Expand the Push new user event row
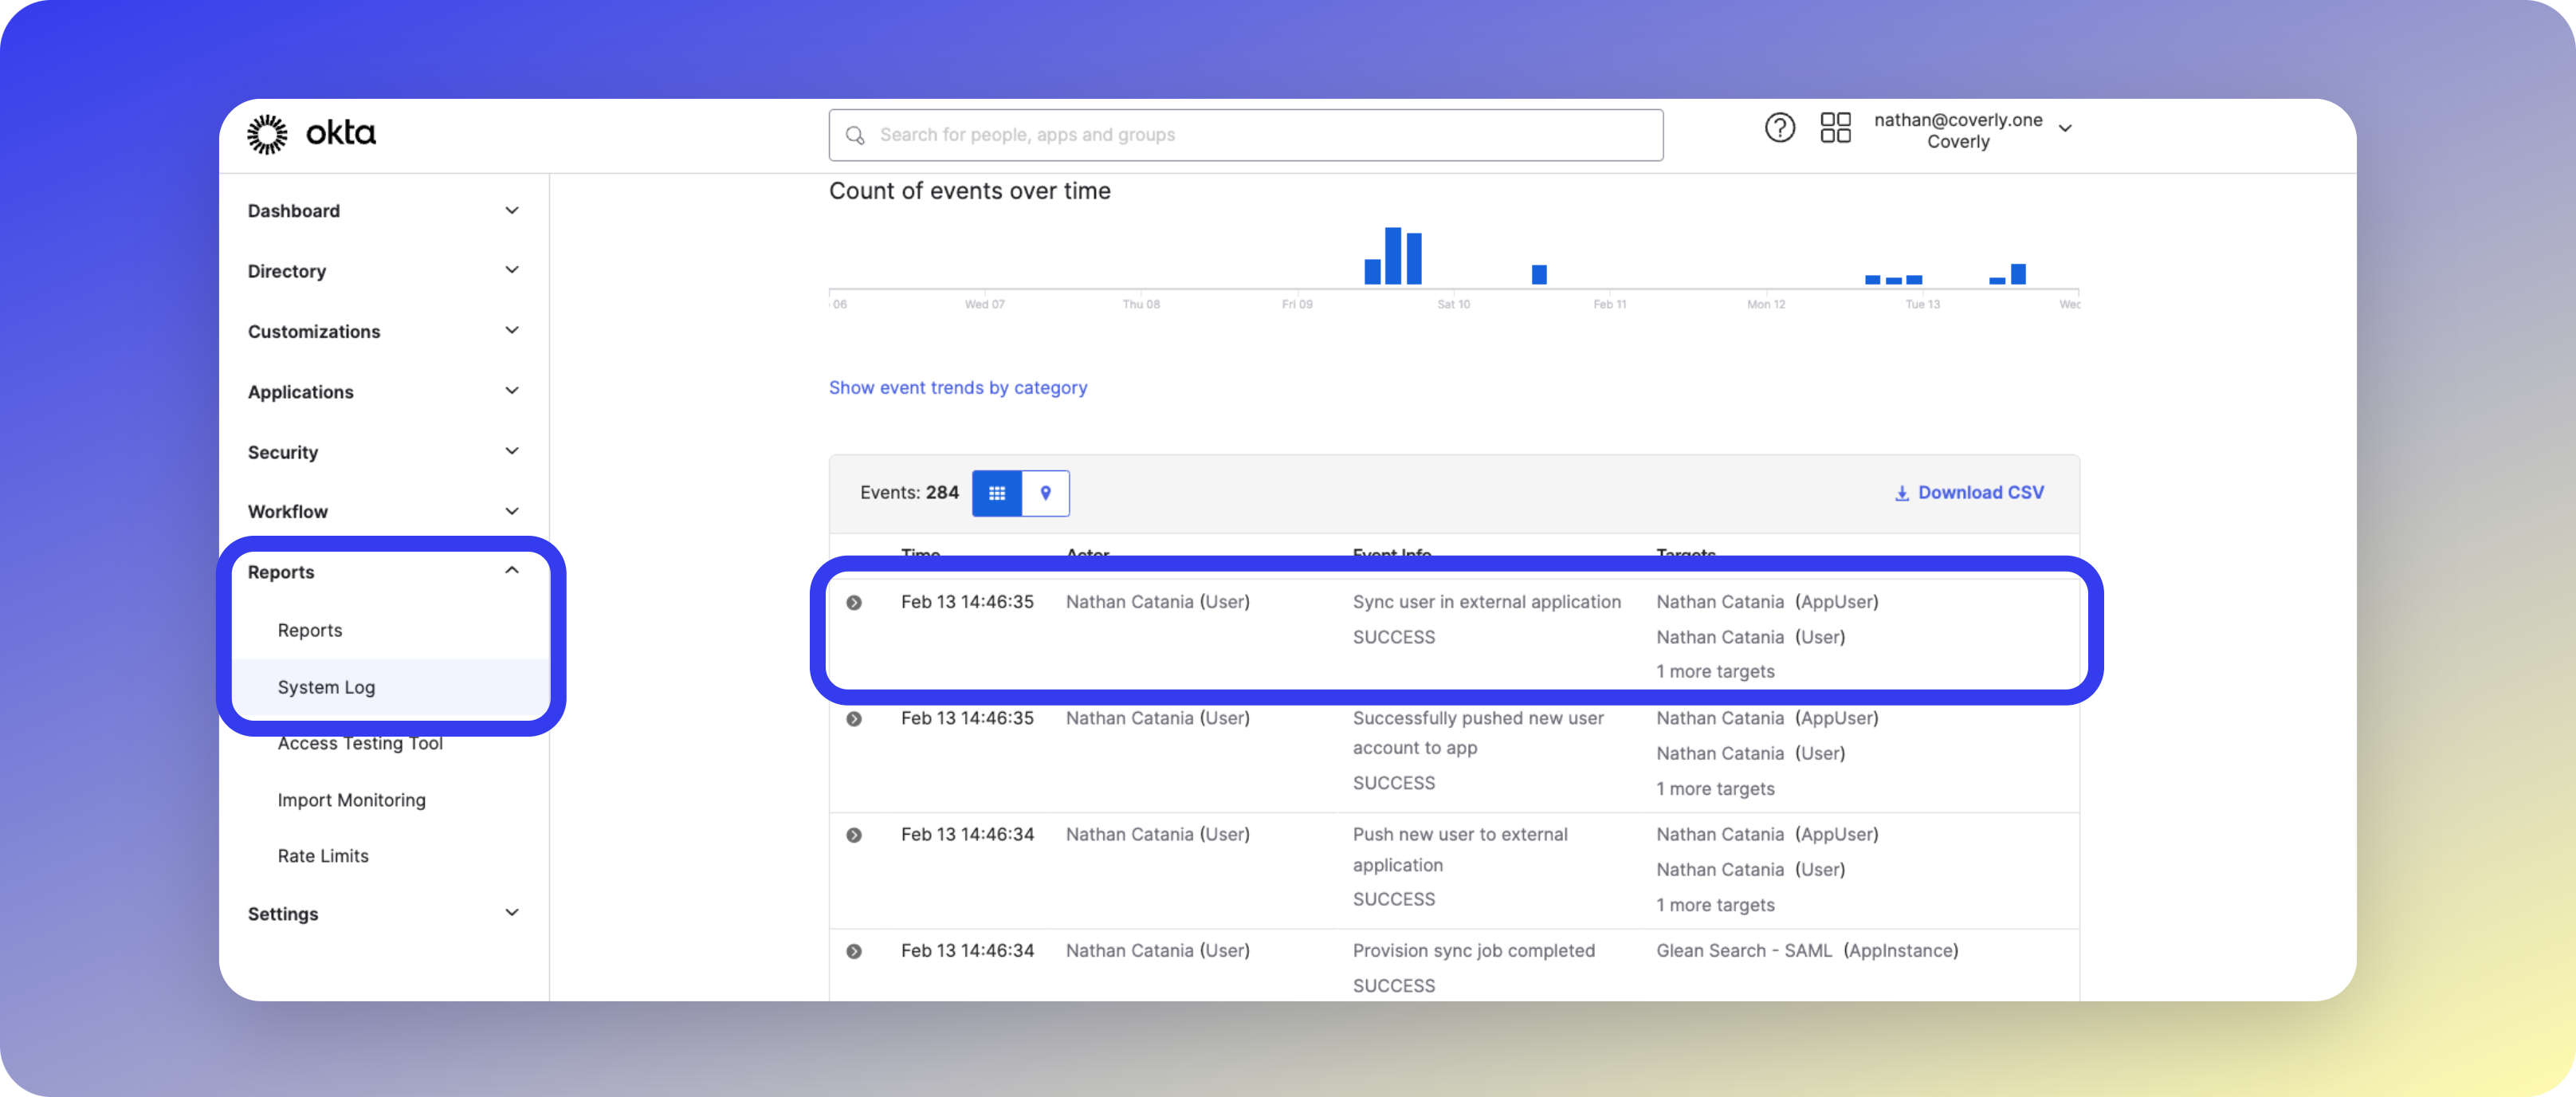 (854, 835)
